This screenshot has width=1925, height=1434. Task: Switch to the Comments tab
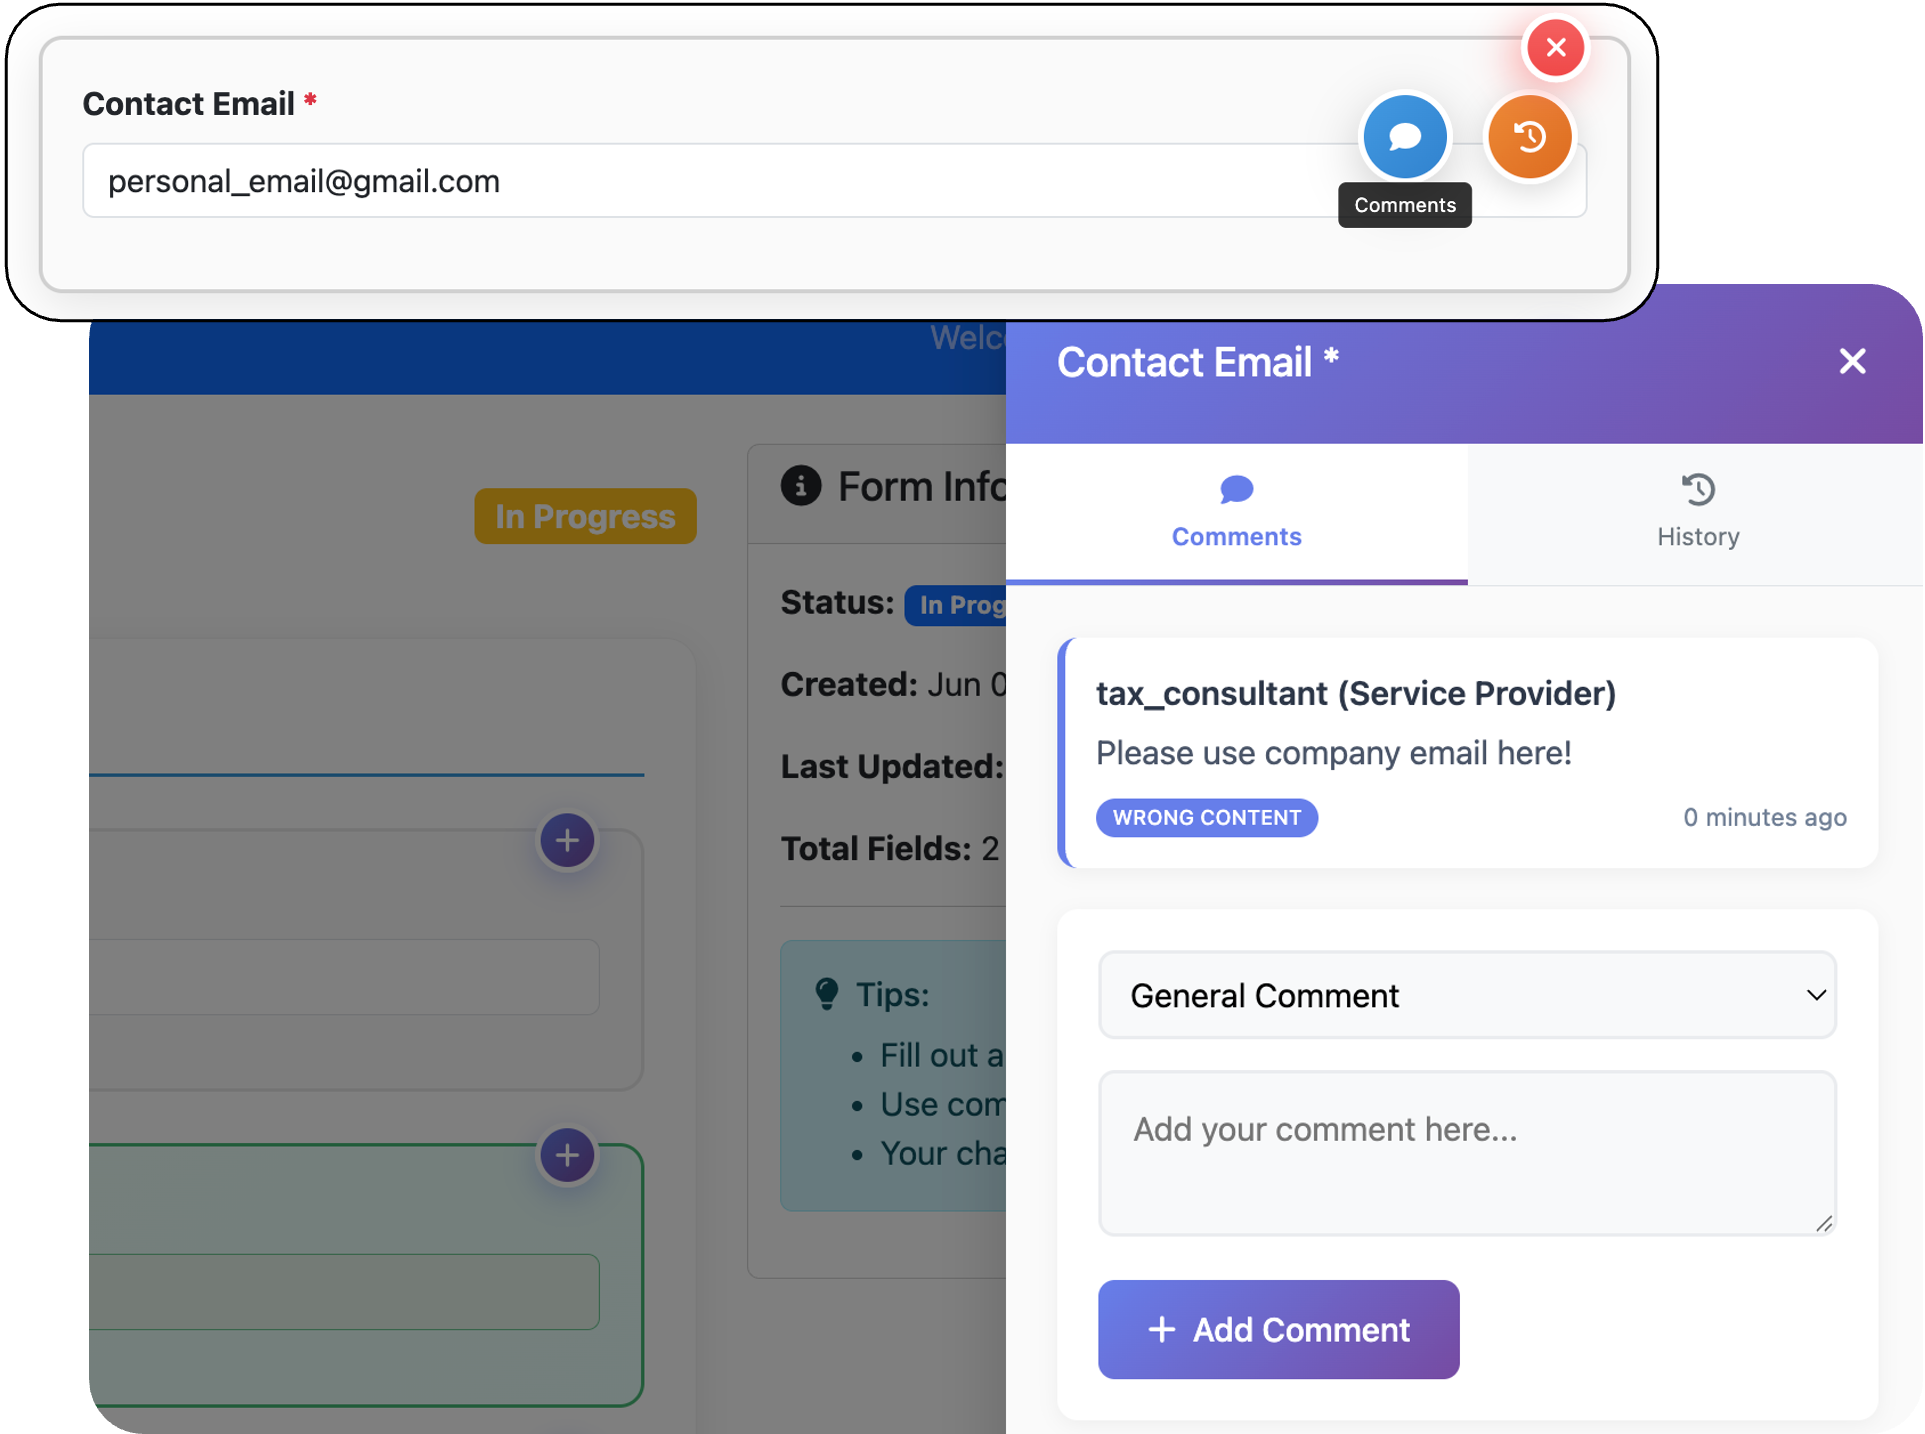[x=1236, y=514]
